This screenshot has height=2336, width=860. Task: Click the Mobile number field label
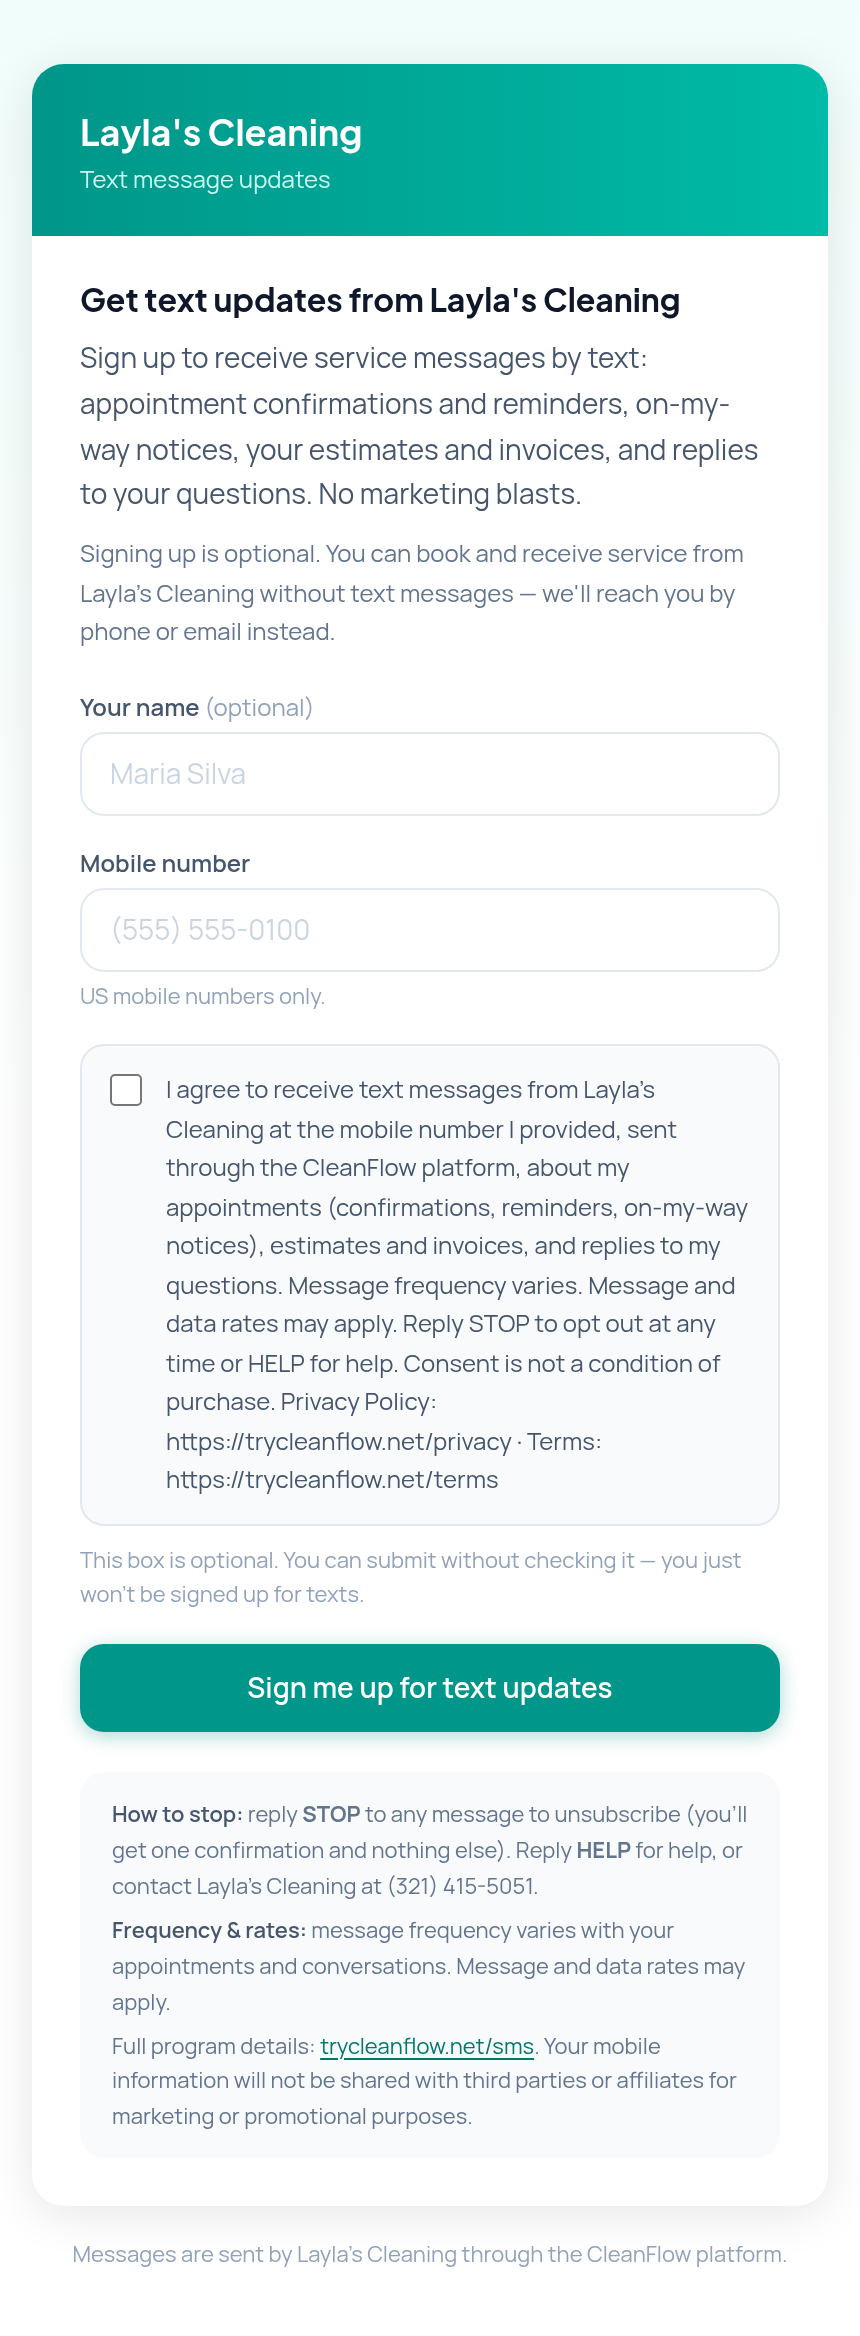point(165,864)
